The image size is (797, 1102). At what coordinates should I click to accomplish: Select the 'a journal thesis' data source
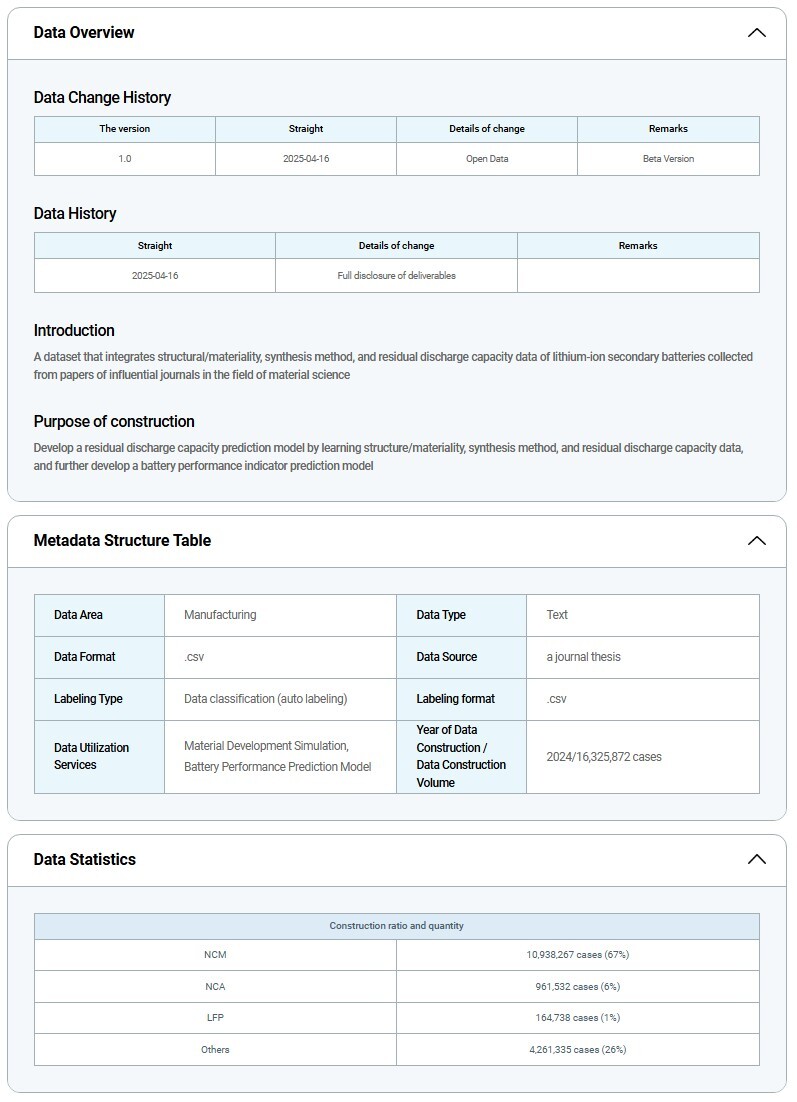[x=583, y=657]
